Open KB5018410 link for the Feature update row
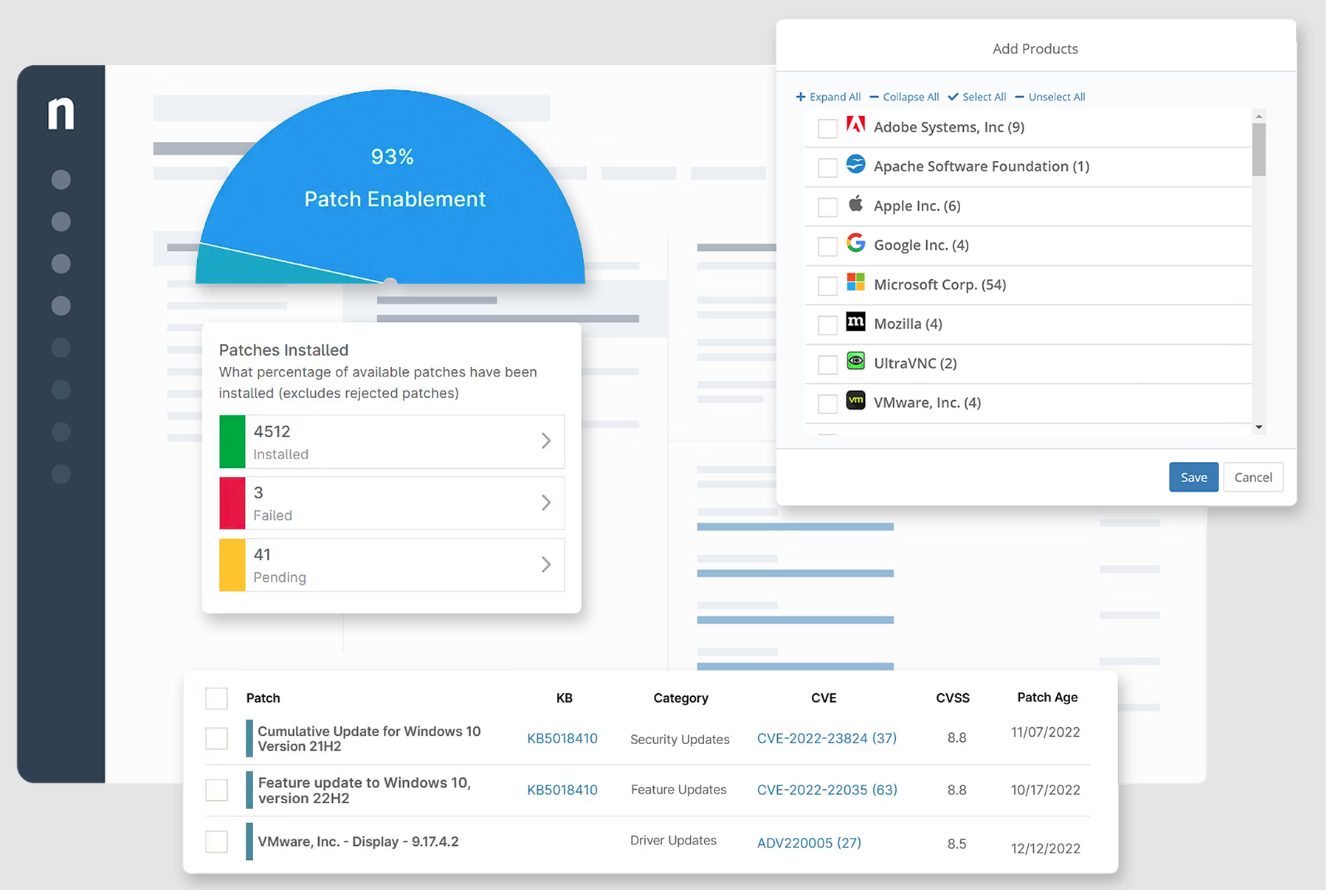This screenshot has width=1326, height=890. [x=562, y=790]
